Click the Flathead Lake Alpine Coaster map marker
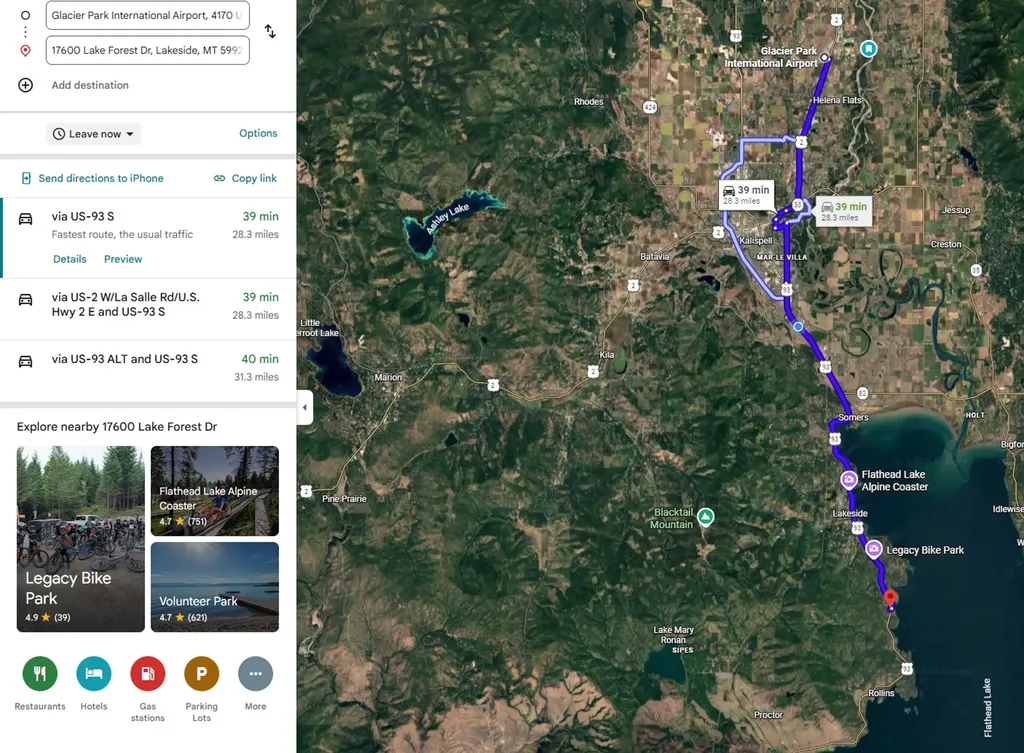Image resolution: width=1024 pixels, height=753 pixels. pos(848,480)
